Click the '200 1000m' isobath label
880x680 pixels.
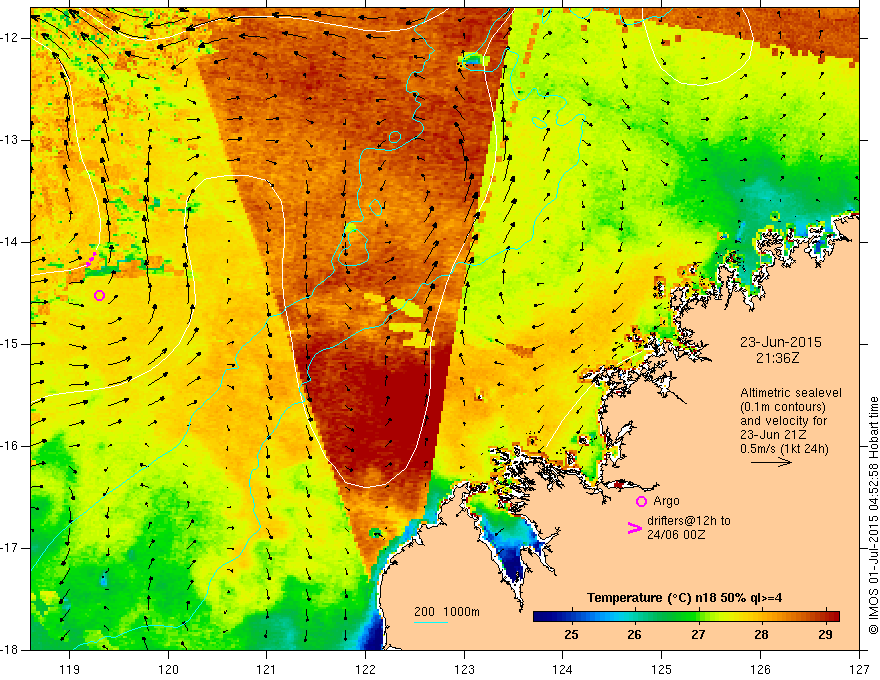447,612
